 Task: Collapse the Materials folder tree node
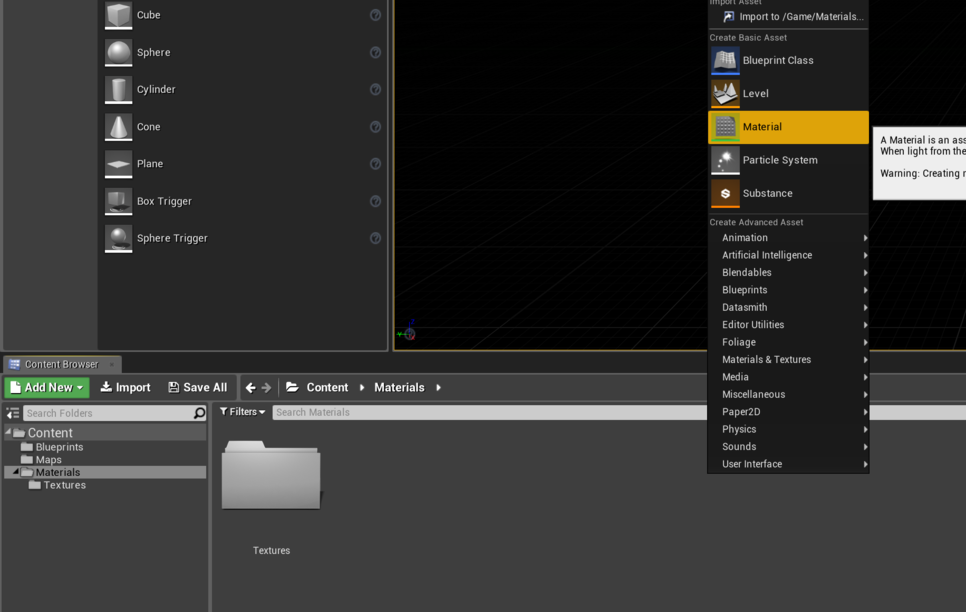(16, 471)
